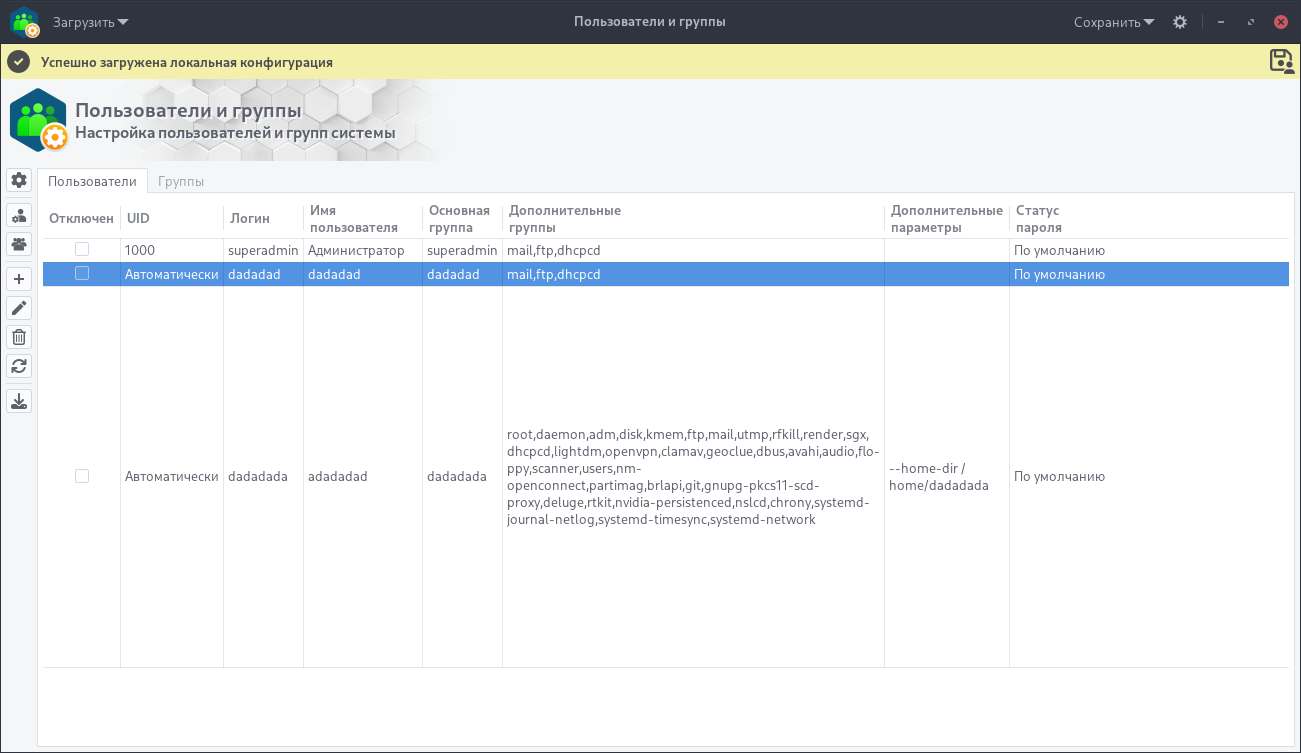Sort by the UID column header
1301x753 pixels.
138,218
